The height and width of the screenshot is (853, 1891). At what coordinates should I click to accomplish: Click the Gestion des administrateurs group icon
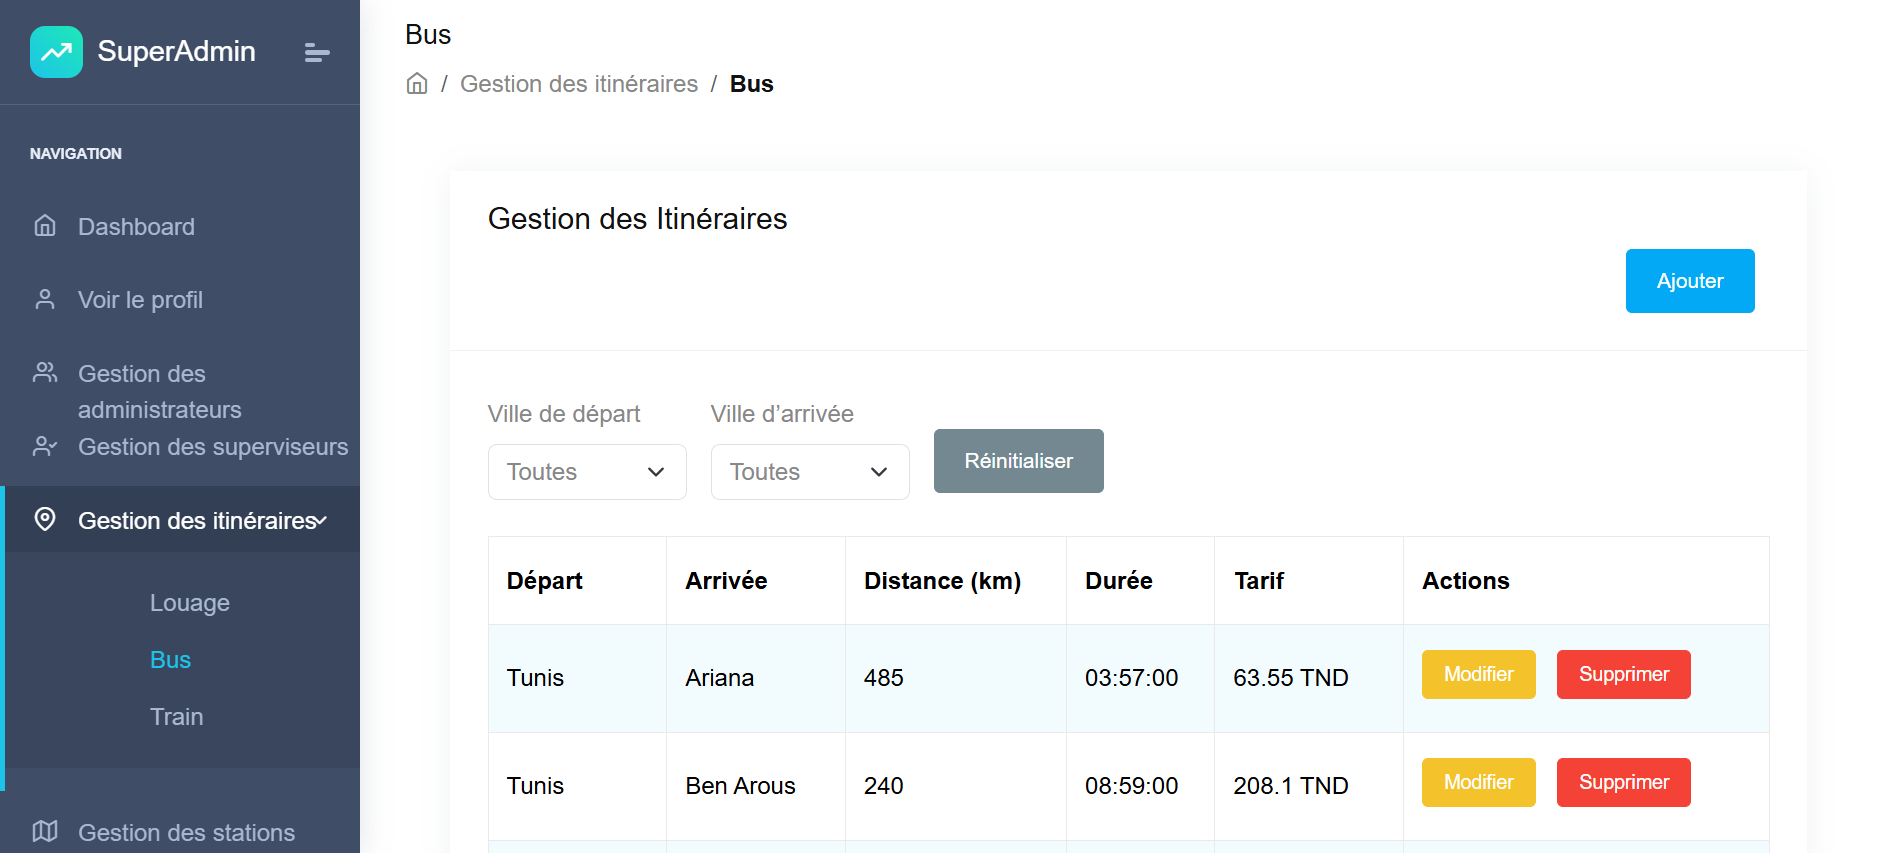click(x=45, y=372)
